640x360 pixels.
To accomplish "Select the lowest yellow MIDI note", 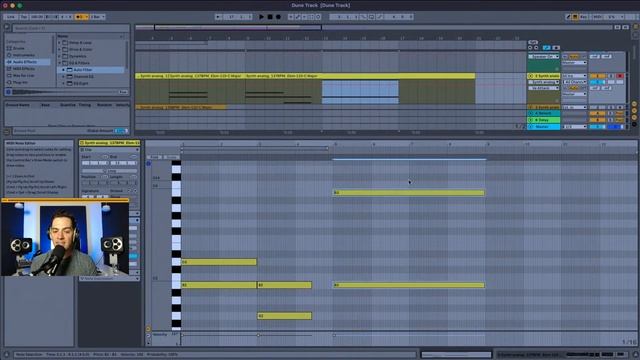I will [x=284, y=316].
